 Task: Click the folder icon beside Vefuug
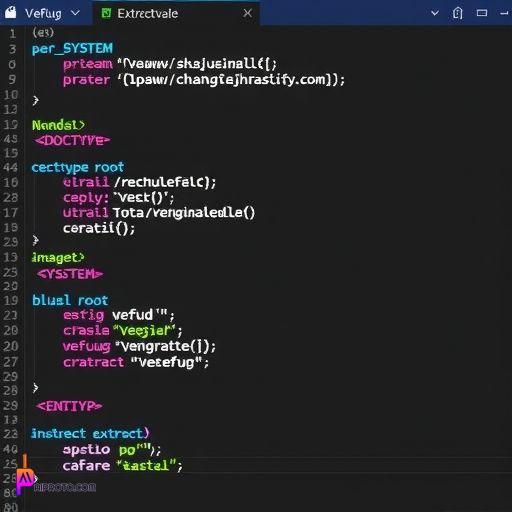tap(11, 13)
